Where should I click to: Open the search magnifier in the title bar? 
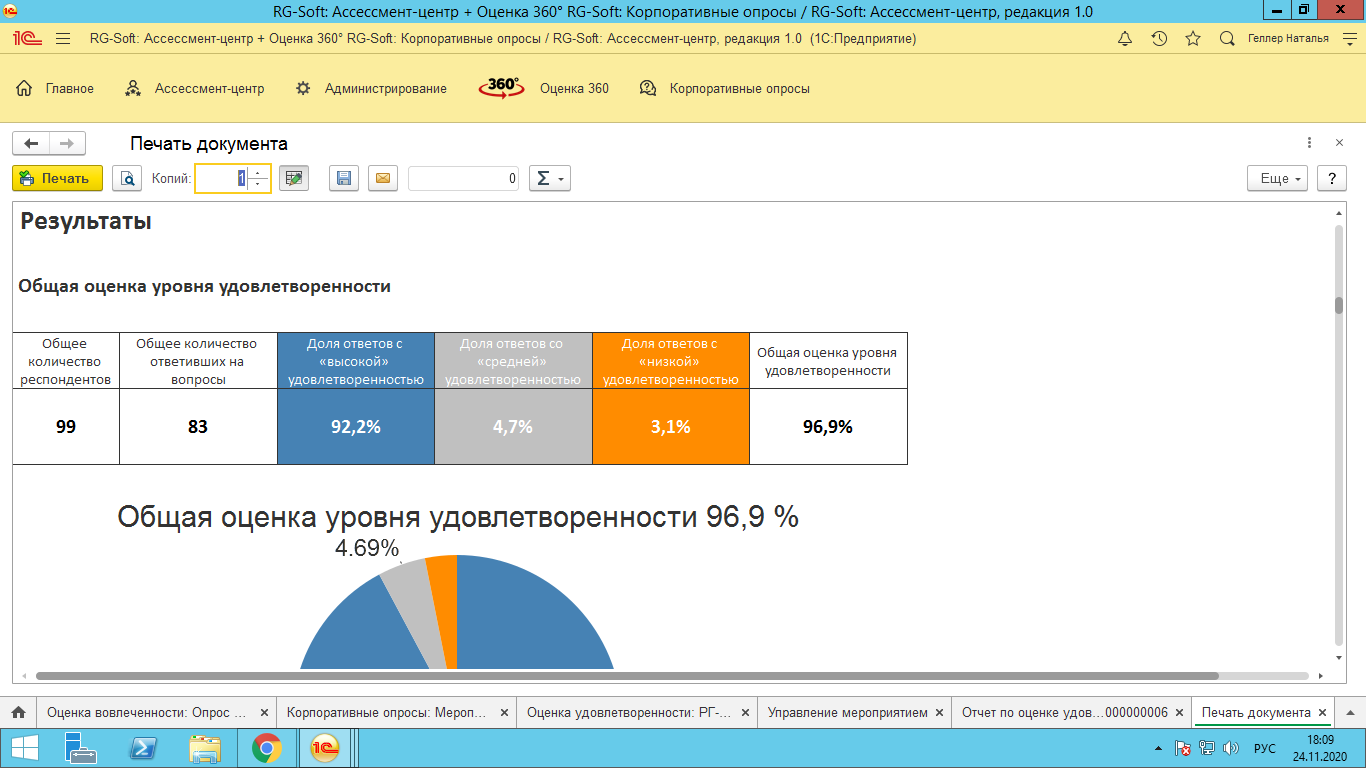(x=1227, y=39)
